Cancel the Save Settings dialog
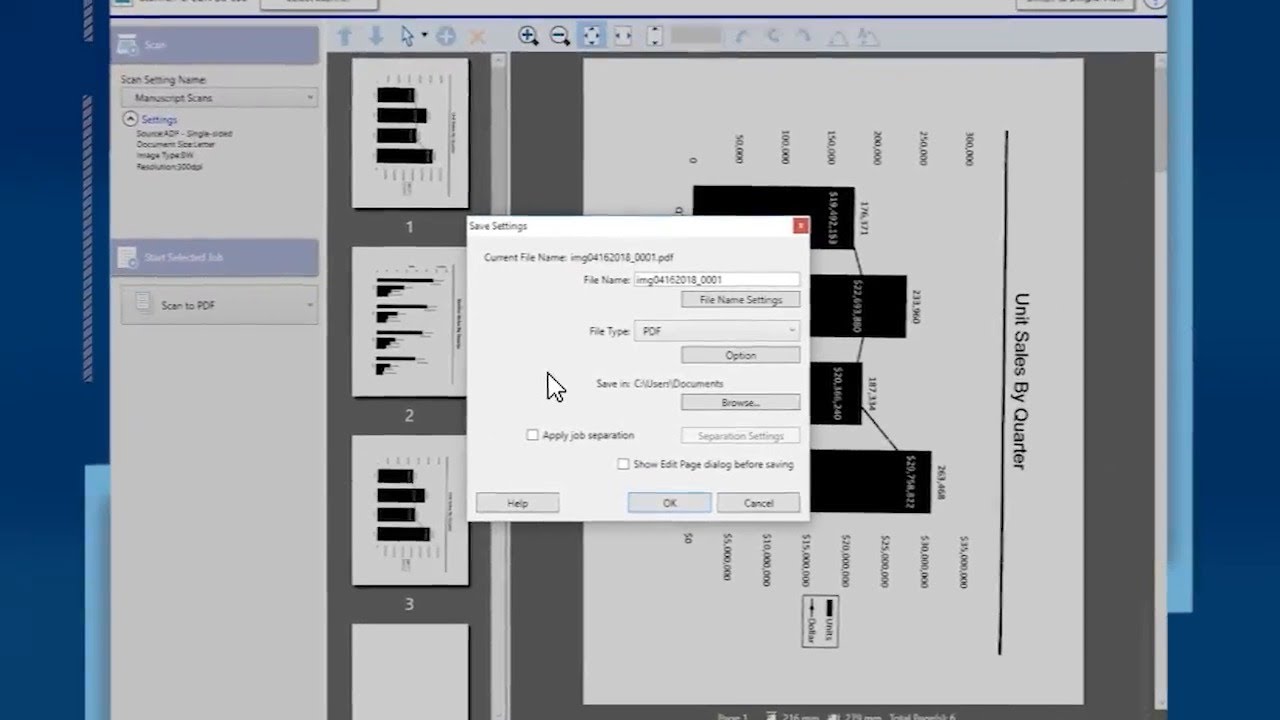Viewport: 1280px width, 720px height. 759,503
